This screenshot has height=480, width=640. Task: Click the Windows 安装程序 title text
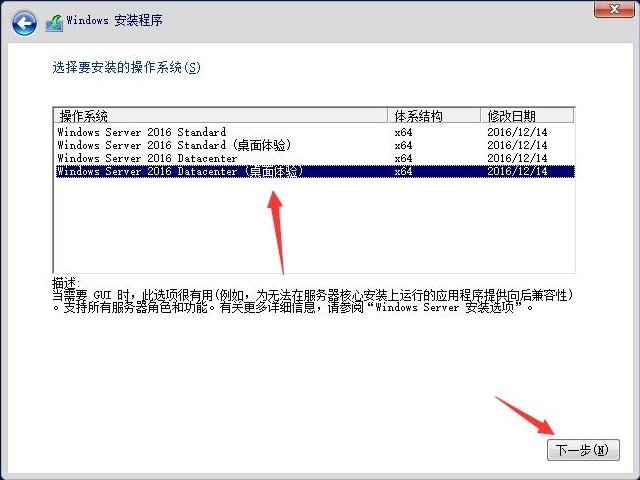tap(114, 20)
